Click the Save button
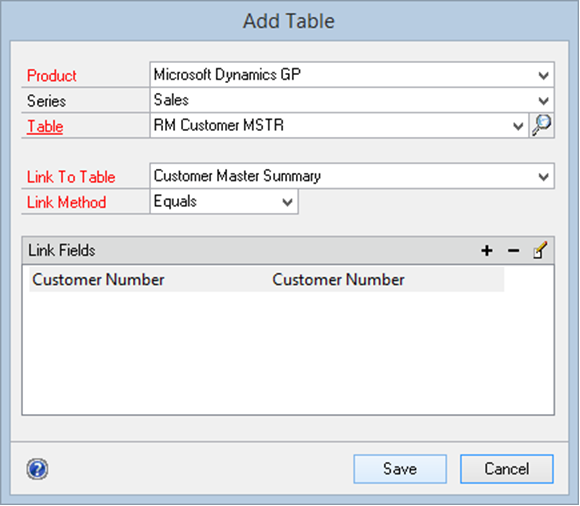The image size is (580, 506). click(400, 469)
